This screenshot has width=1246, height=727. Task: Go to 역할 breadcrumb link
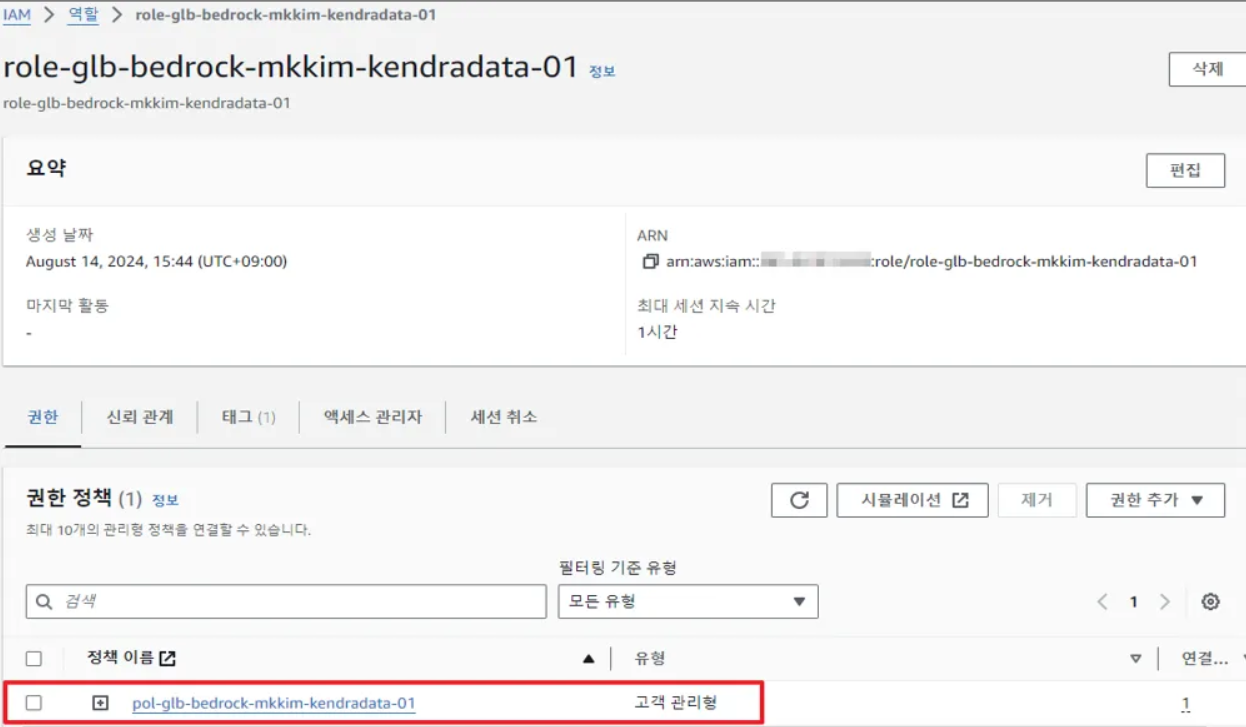pos(83,15)
